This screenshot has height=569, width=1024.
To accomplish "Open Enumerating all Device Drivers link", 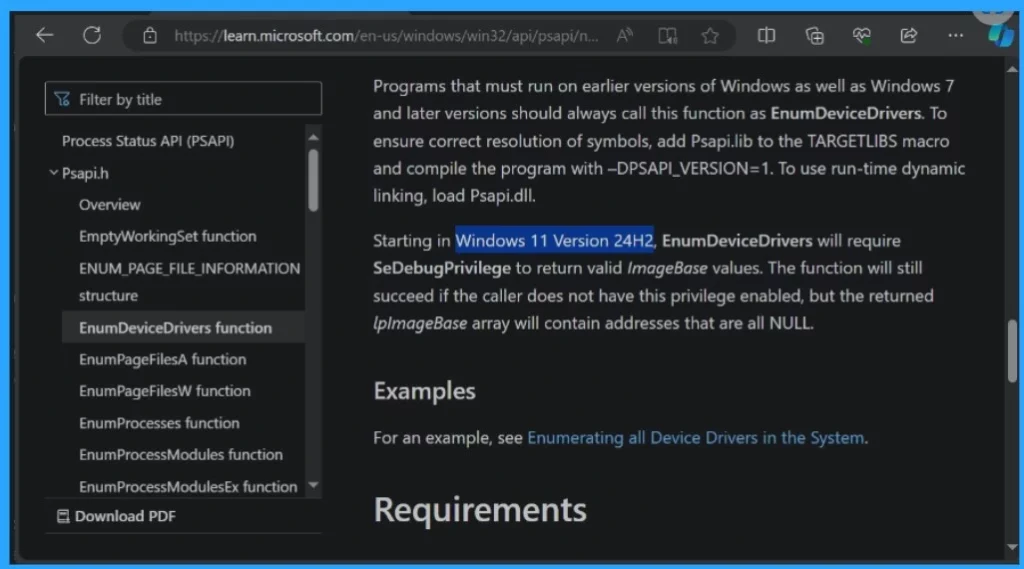I will [x=696, y=437].
